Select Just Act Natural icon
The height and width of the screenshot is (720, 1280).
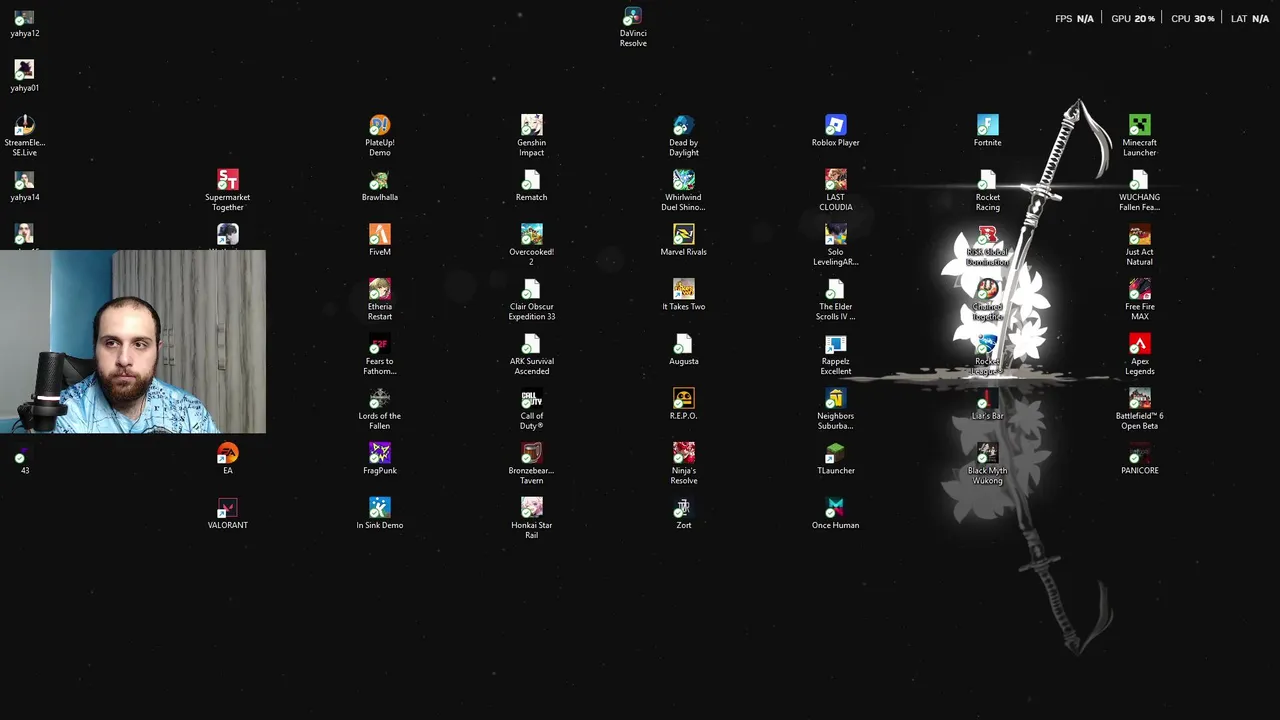coord(1140,245)
